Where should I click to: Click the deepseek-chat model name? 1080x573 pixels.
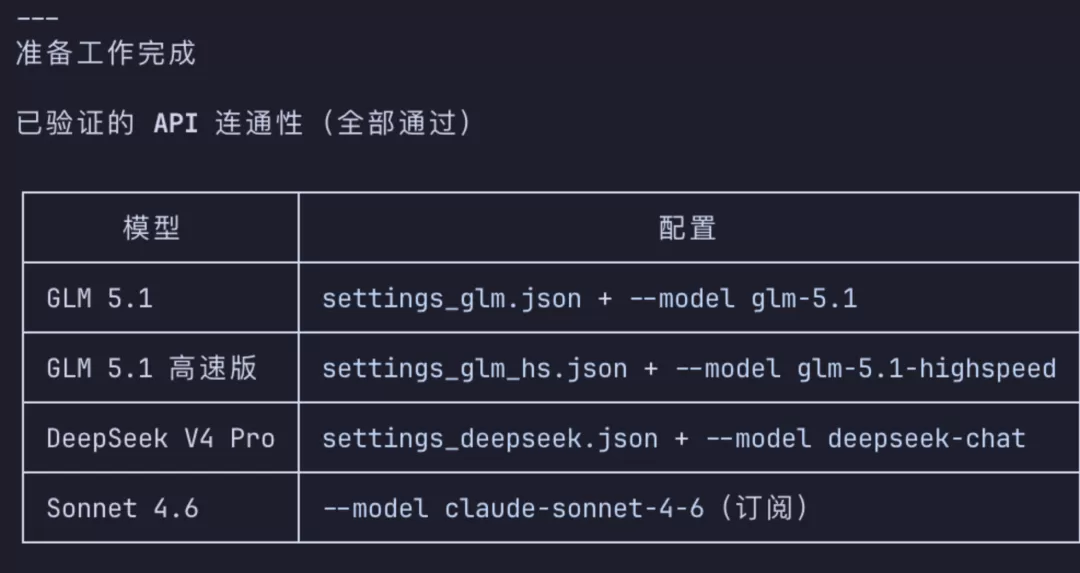coord(926,439)
